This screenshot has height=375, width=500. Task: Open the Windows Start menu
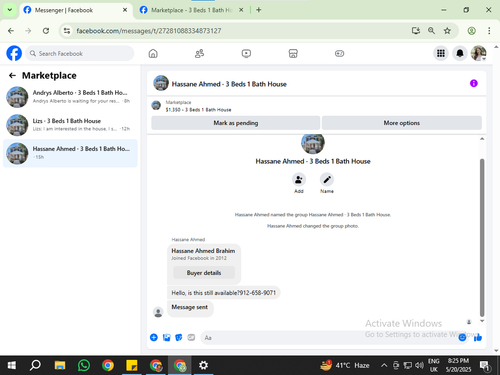(x=11, y=365)
